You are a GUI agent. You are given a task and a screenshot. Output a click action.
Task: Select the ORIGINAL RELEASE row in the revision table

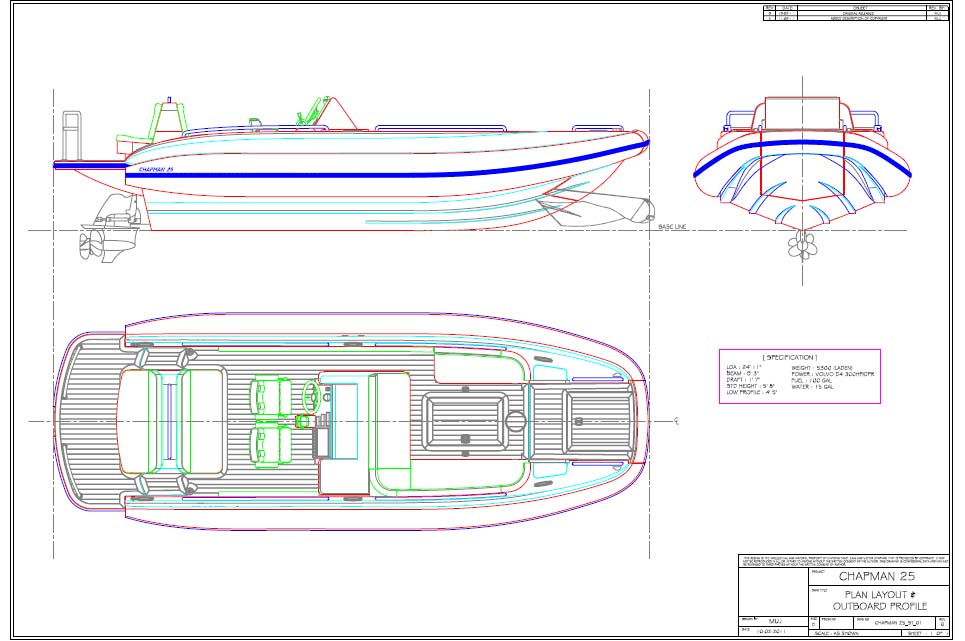(x=857, y=13)
